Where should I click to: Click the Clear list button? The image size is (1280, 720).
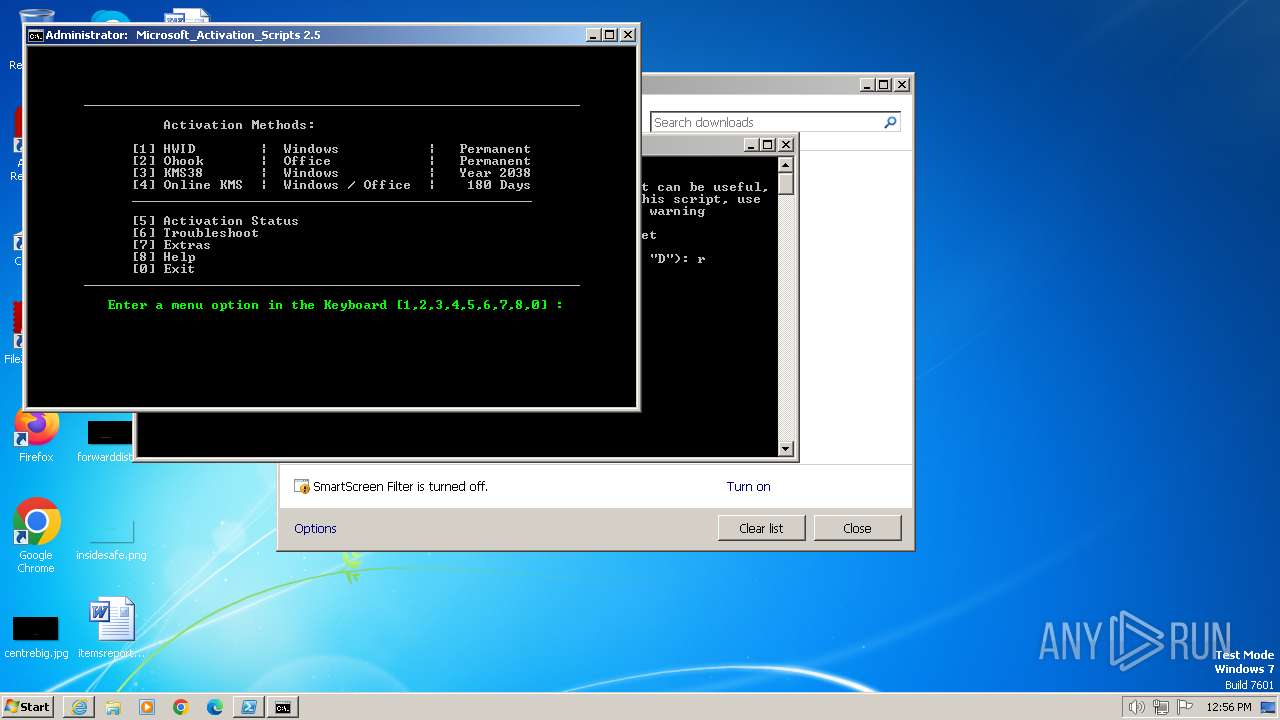[x=761, y=528]
